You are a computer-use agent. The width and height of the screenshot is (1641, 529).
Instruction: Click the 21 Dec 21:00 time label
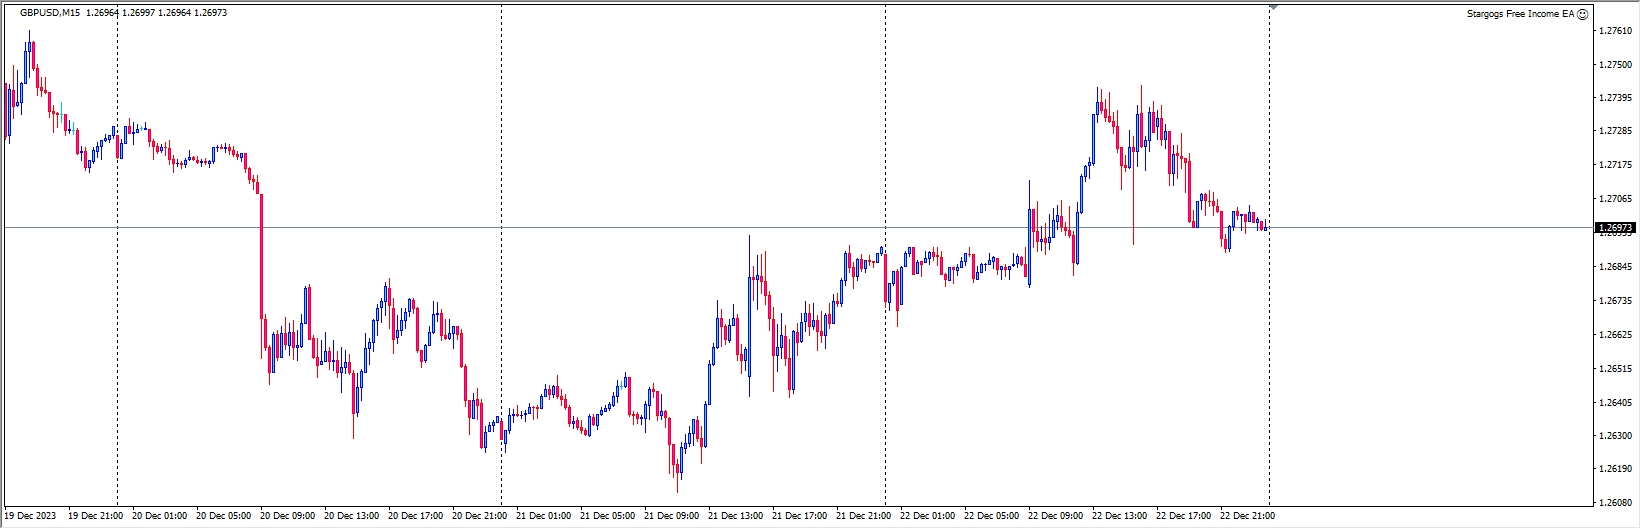click(x=864, y=516)
